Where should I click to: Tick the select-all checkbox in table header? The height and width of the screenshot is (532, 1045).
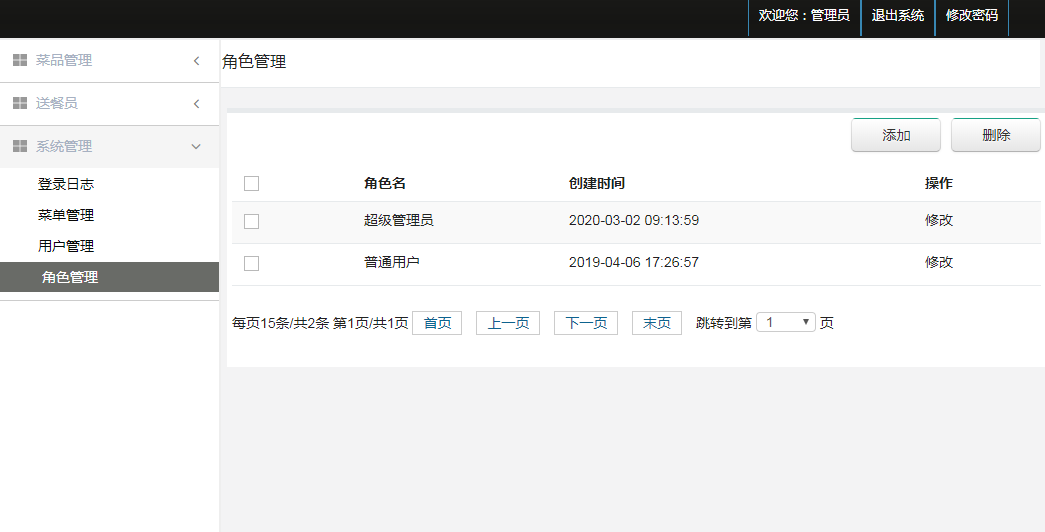(251, 183)
